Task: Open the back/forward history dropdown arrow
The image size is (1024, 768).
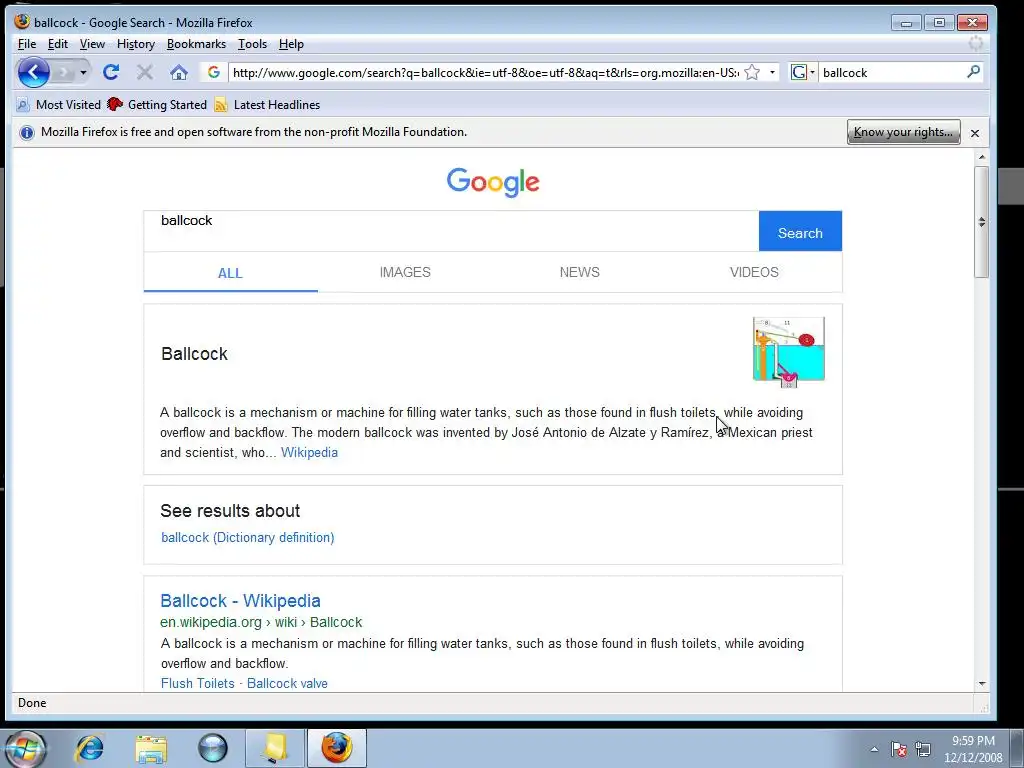Action: click(83, 72)
